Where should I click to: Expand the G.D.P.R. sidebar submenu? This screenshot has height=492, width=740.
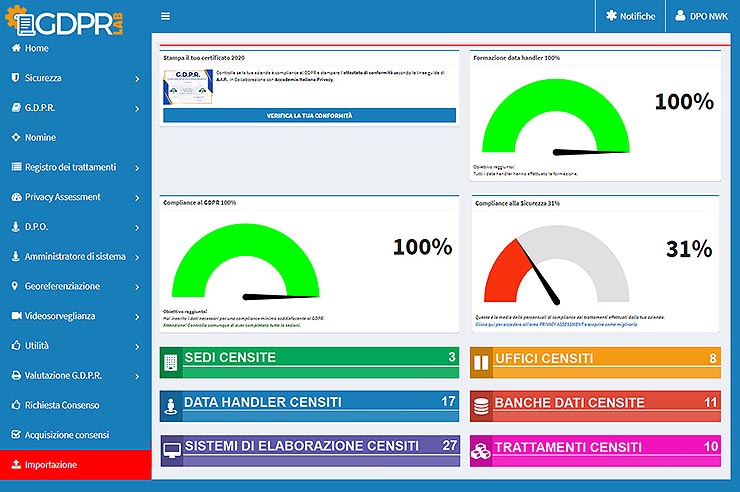click(x=136, y=108)
